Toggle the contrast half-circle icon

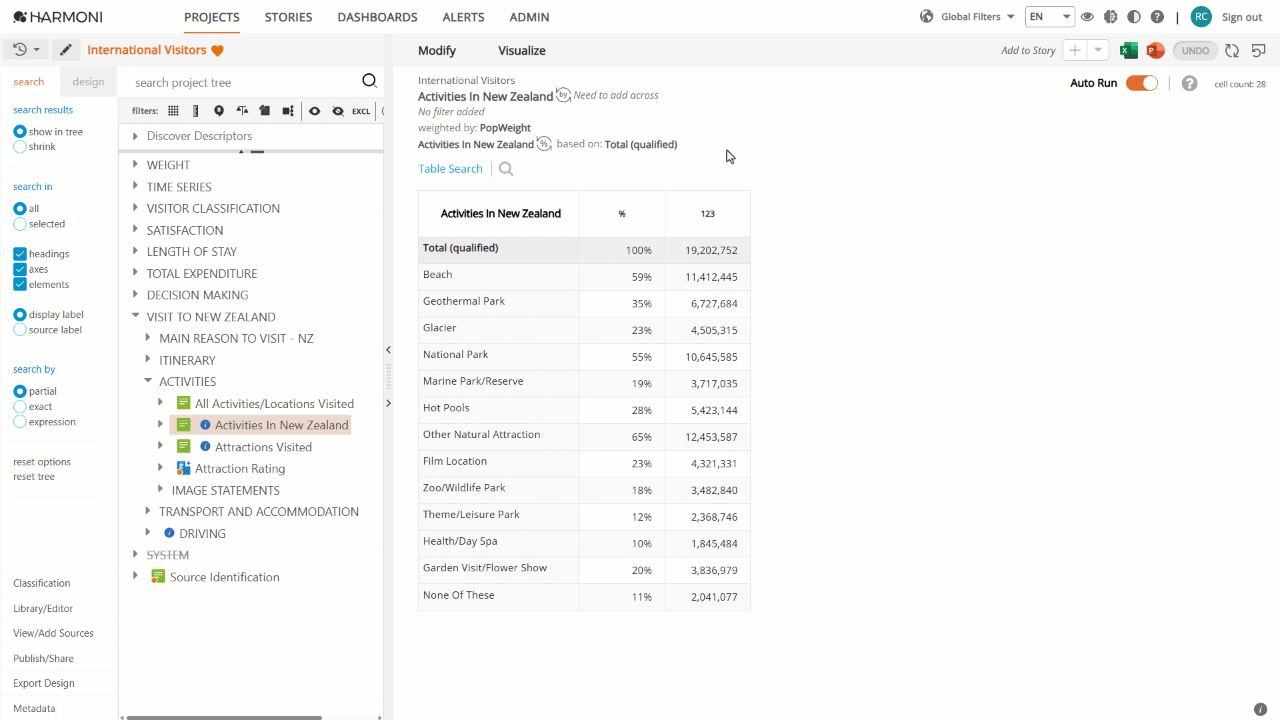click(x=1133, y=17)
